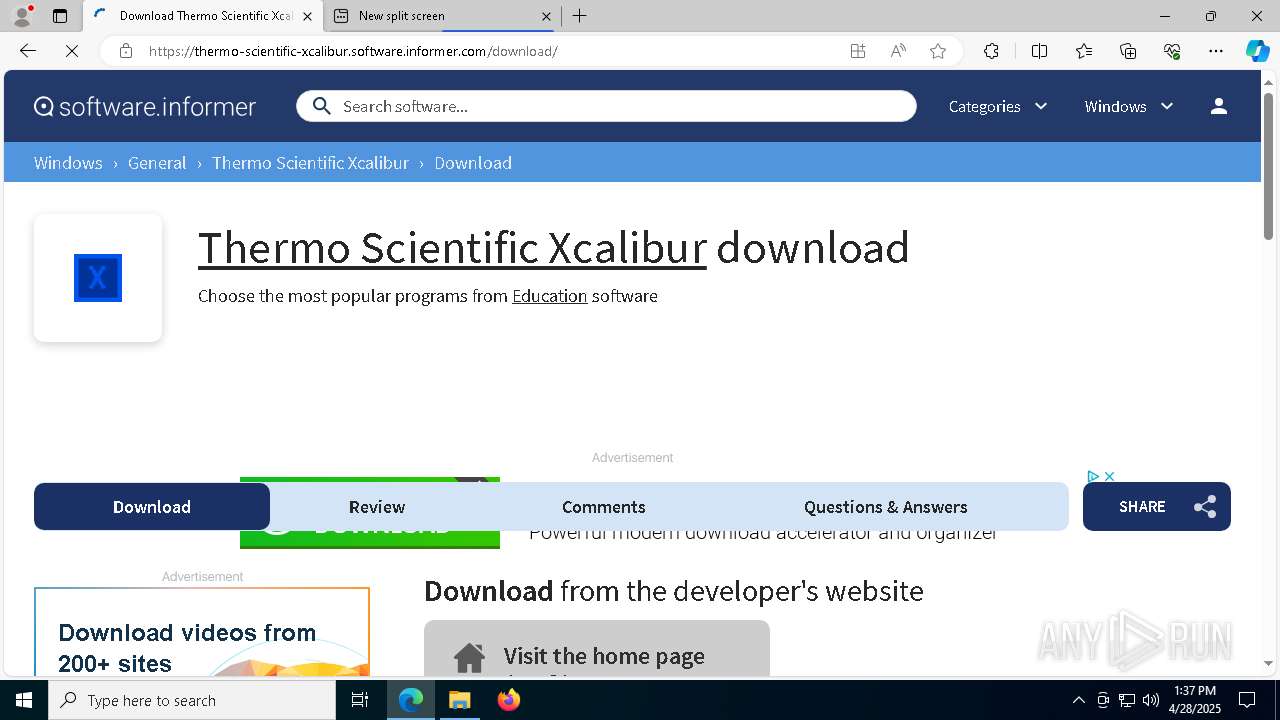
Task: Click the browser address bar URL
Action: (353, 51)
